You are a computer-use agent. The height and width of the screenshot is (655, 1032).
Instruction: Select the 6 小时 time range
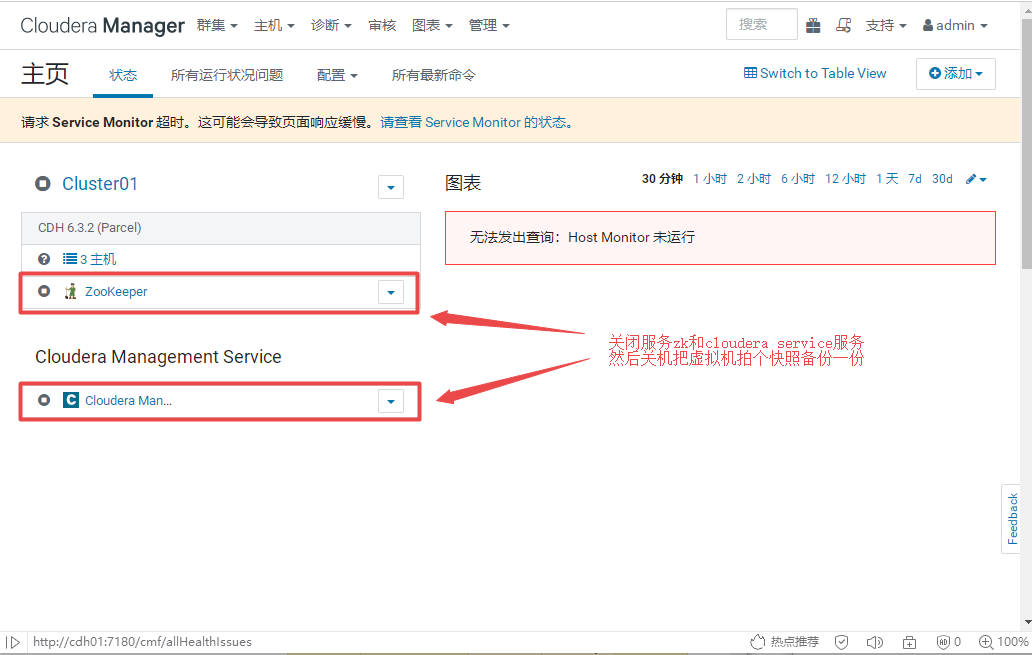(x=798, y=179)
